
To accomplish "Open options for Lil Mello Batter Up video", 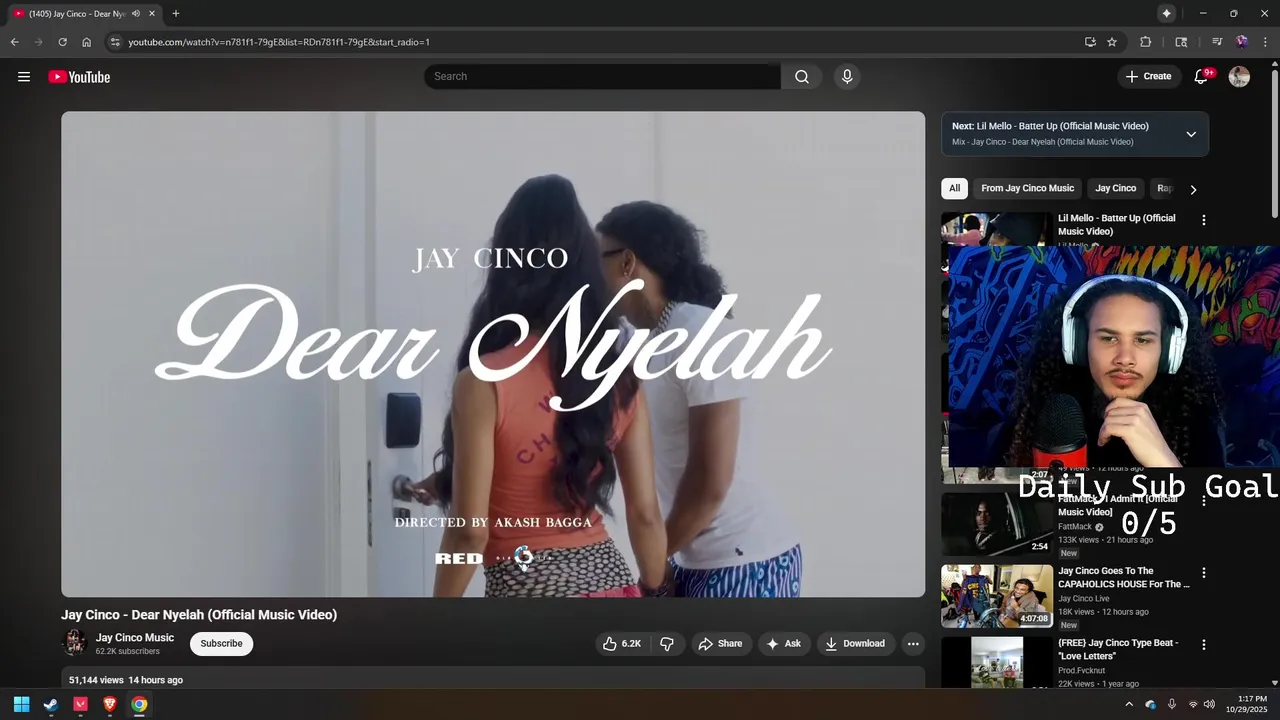I will 1204,220.
